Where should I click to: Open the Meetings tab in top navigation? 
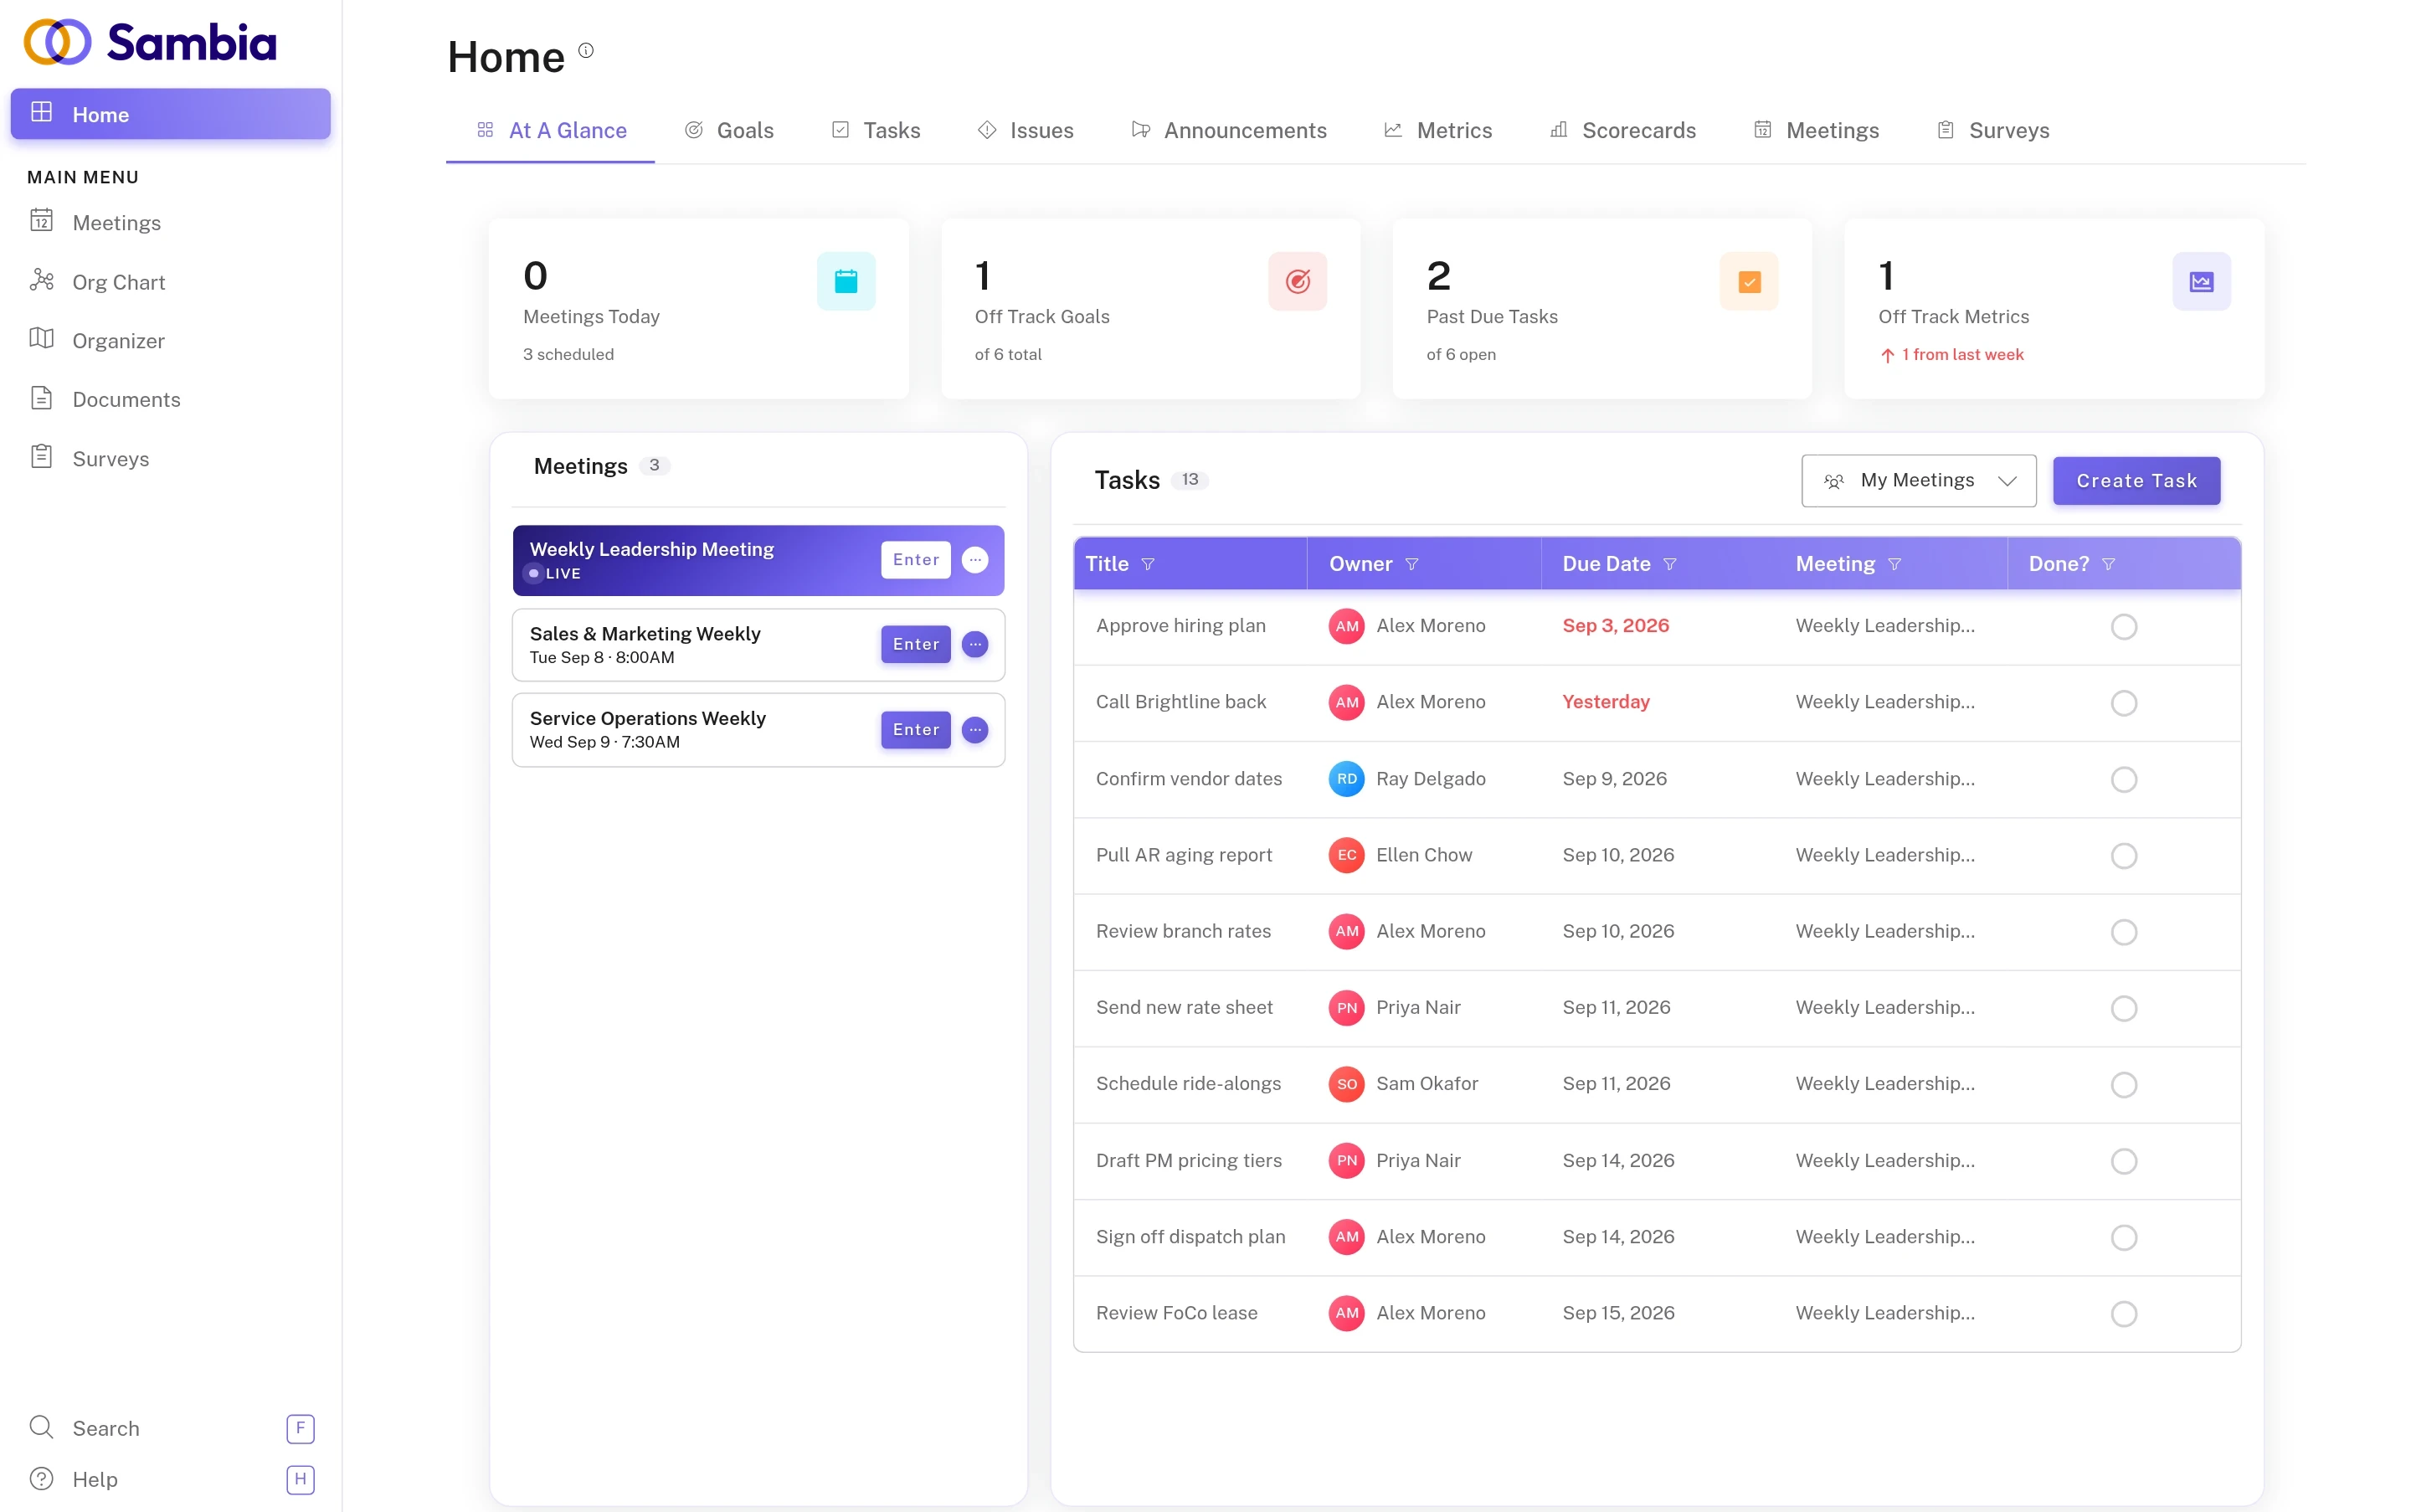[1815, 130]
